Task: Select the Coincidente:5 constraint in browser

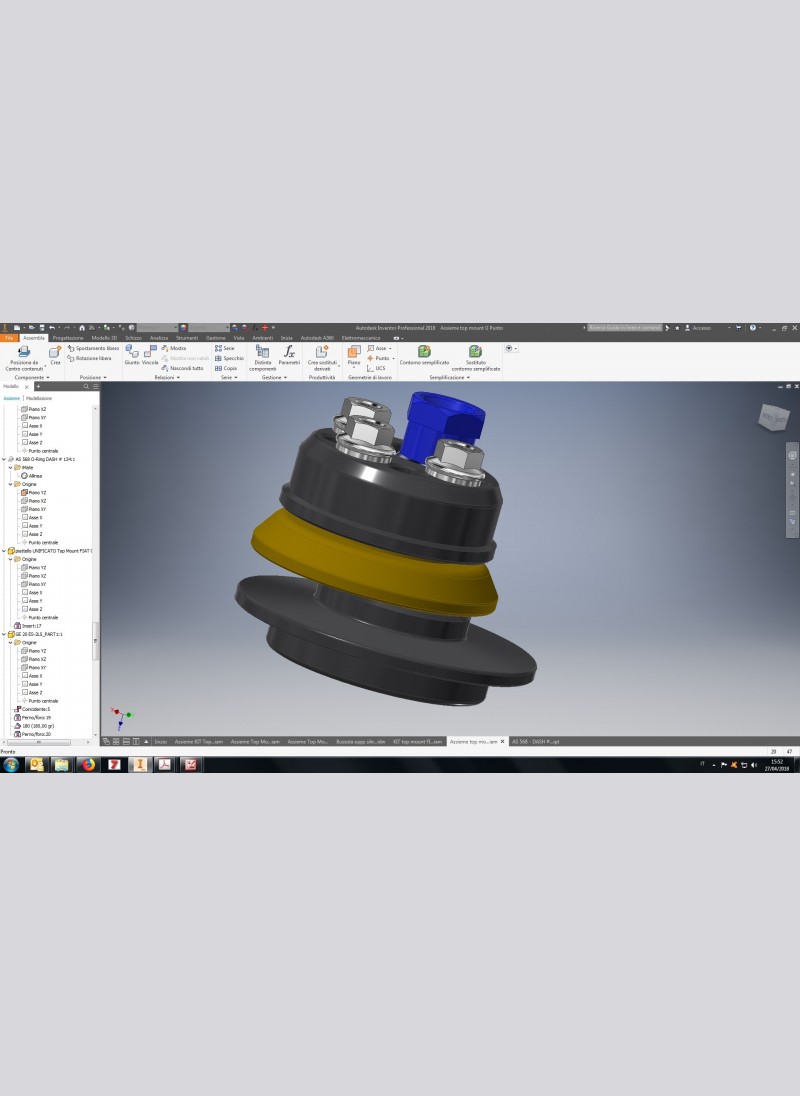Action: point(35,709)
